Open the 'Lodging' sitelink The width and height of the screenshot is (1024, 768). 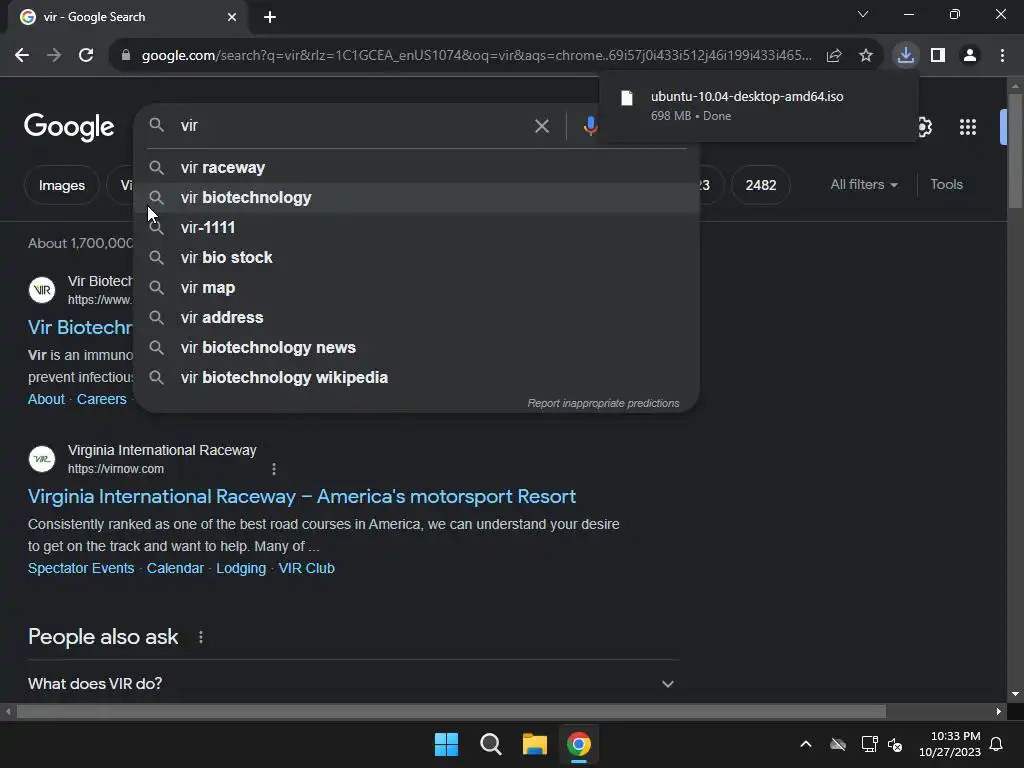(241, 568)
